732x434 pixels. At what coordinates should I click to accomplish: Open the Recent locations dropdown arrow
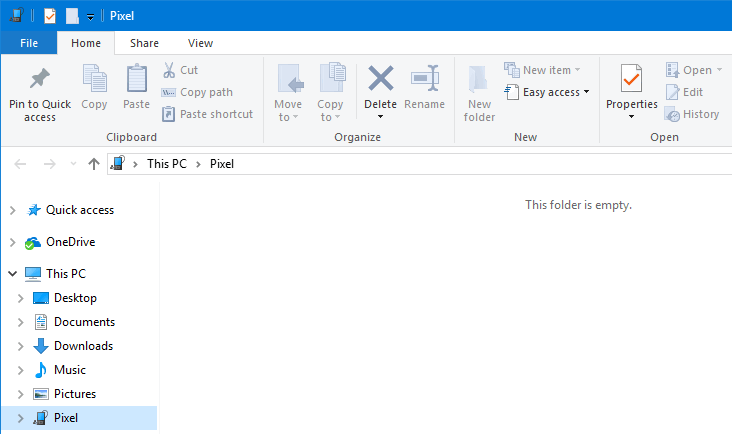tap(73, 164)
